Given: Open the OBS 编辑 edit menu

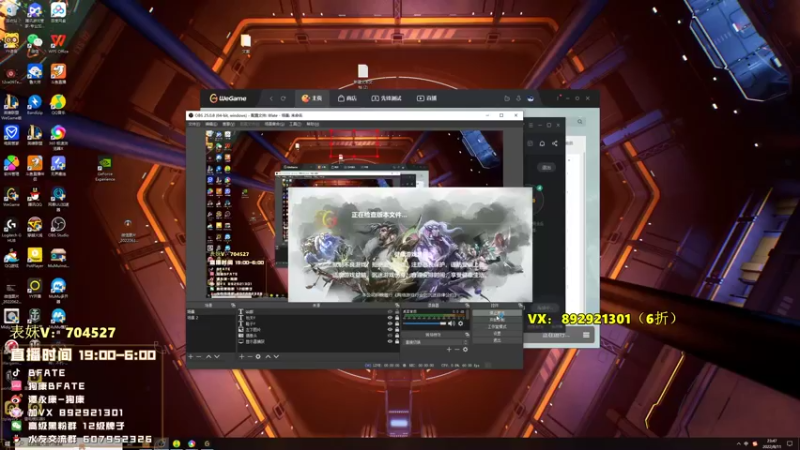Looking at the screenshot, I should tap(211, 124).
